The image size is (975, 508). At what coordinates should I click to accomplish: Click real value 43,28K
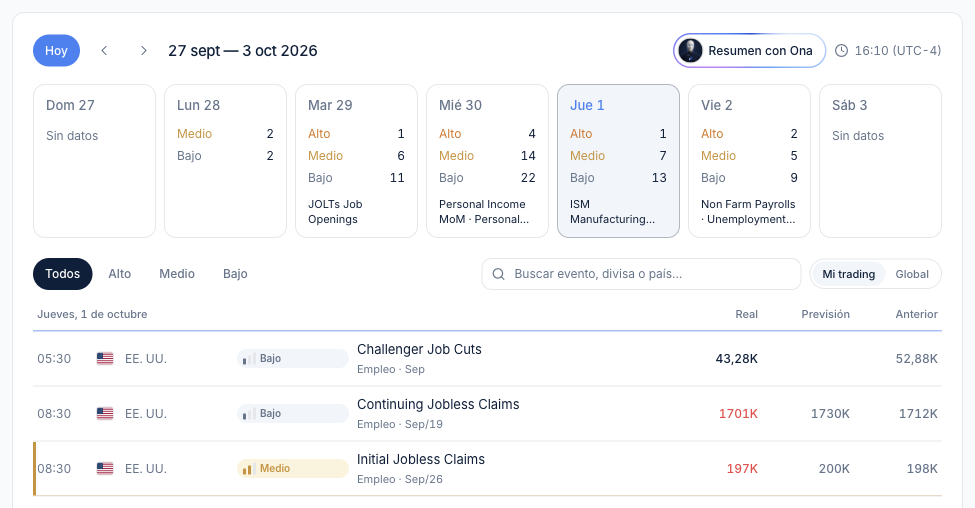[736, 359]
